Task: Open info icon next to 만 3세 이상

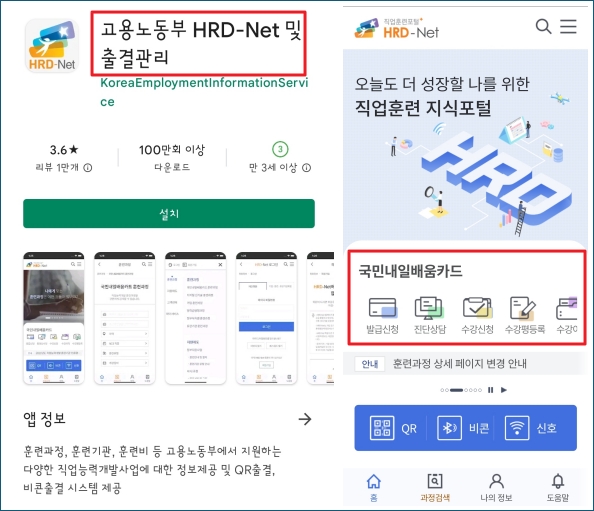Action: point(306,167)
